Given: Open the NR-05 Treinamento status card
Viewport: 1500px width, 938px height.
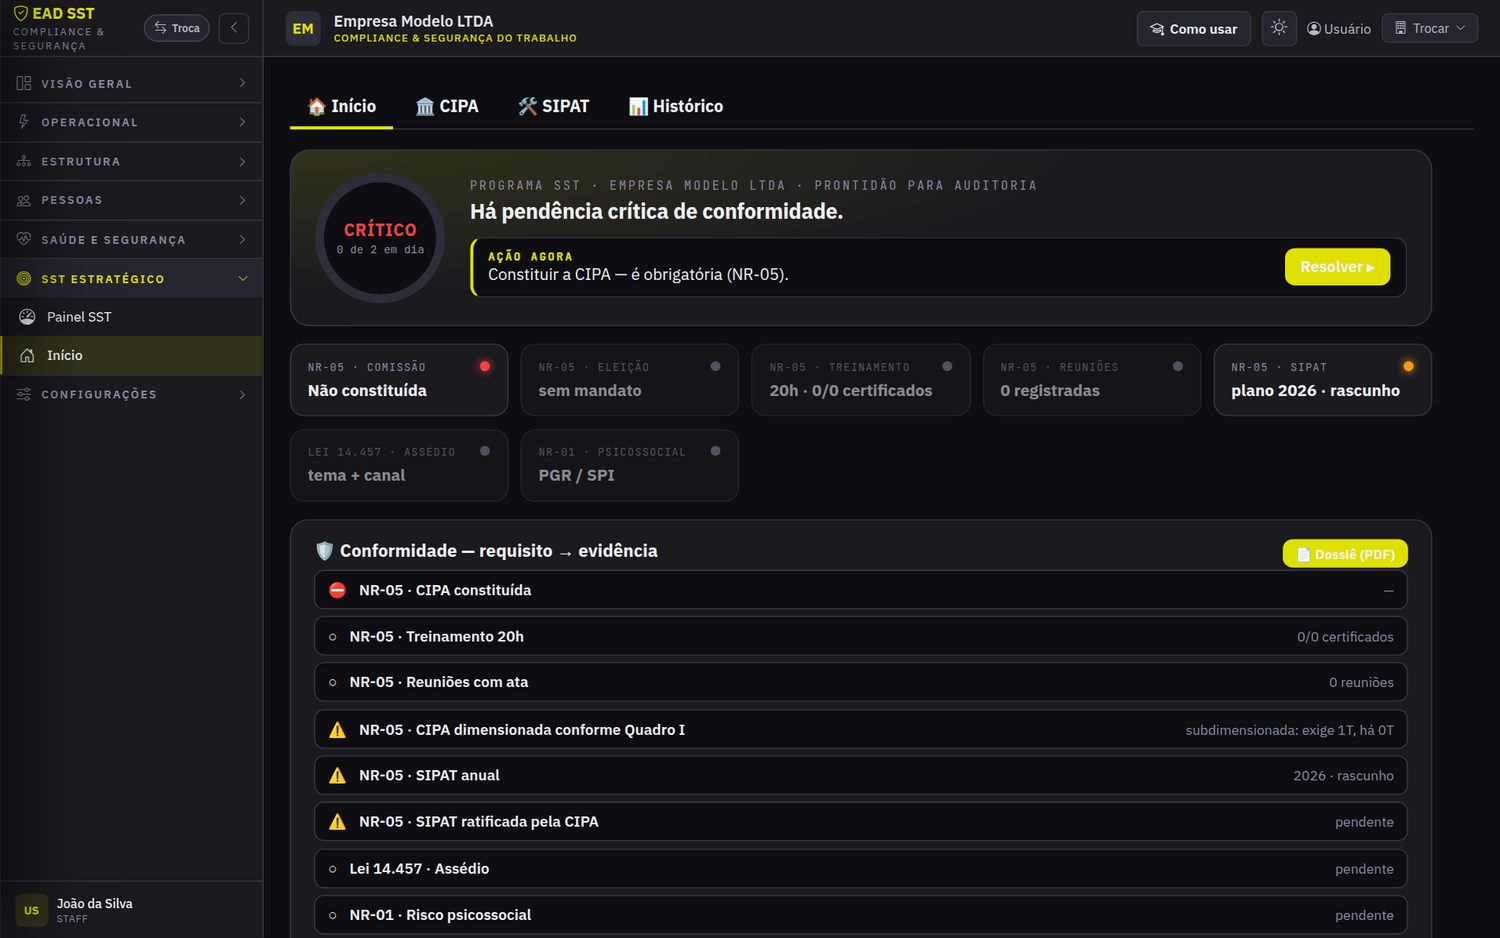Looking at the screenshot, I should pyautogui.click(x=861, y=380).
